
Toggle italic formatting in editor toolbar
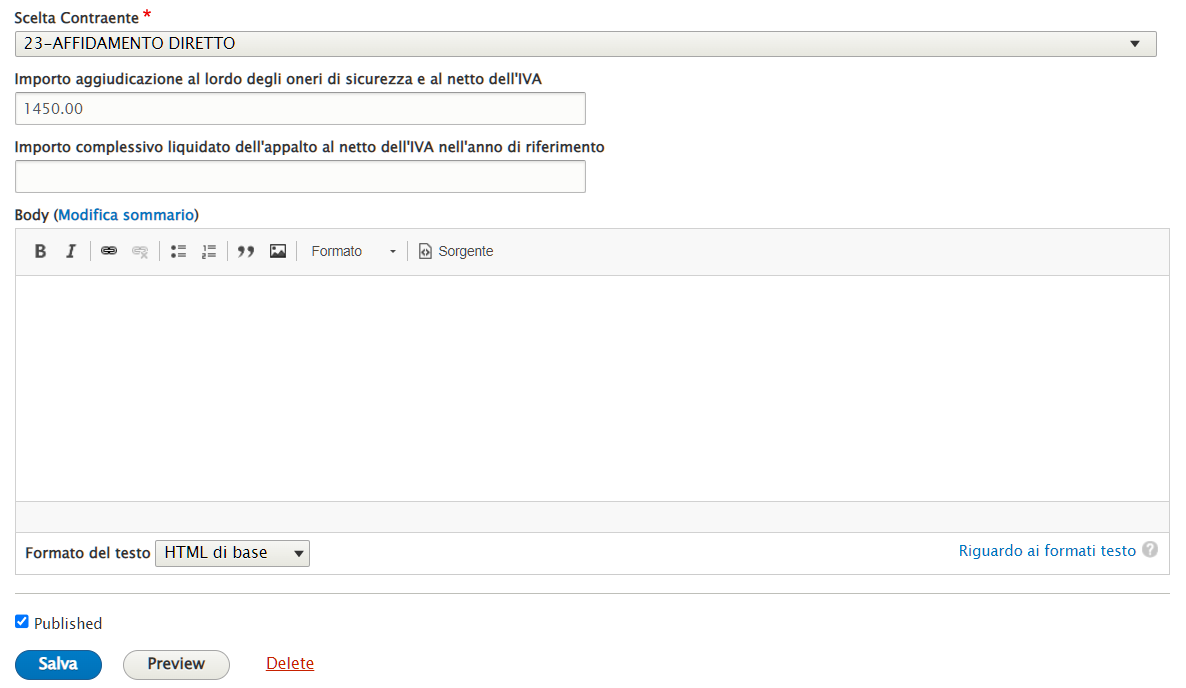coord(71,251)
